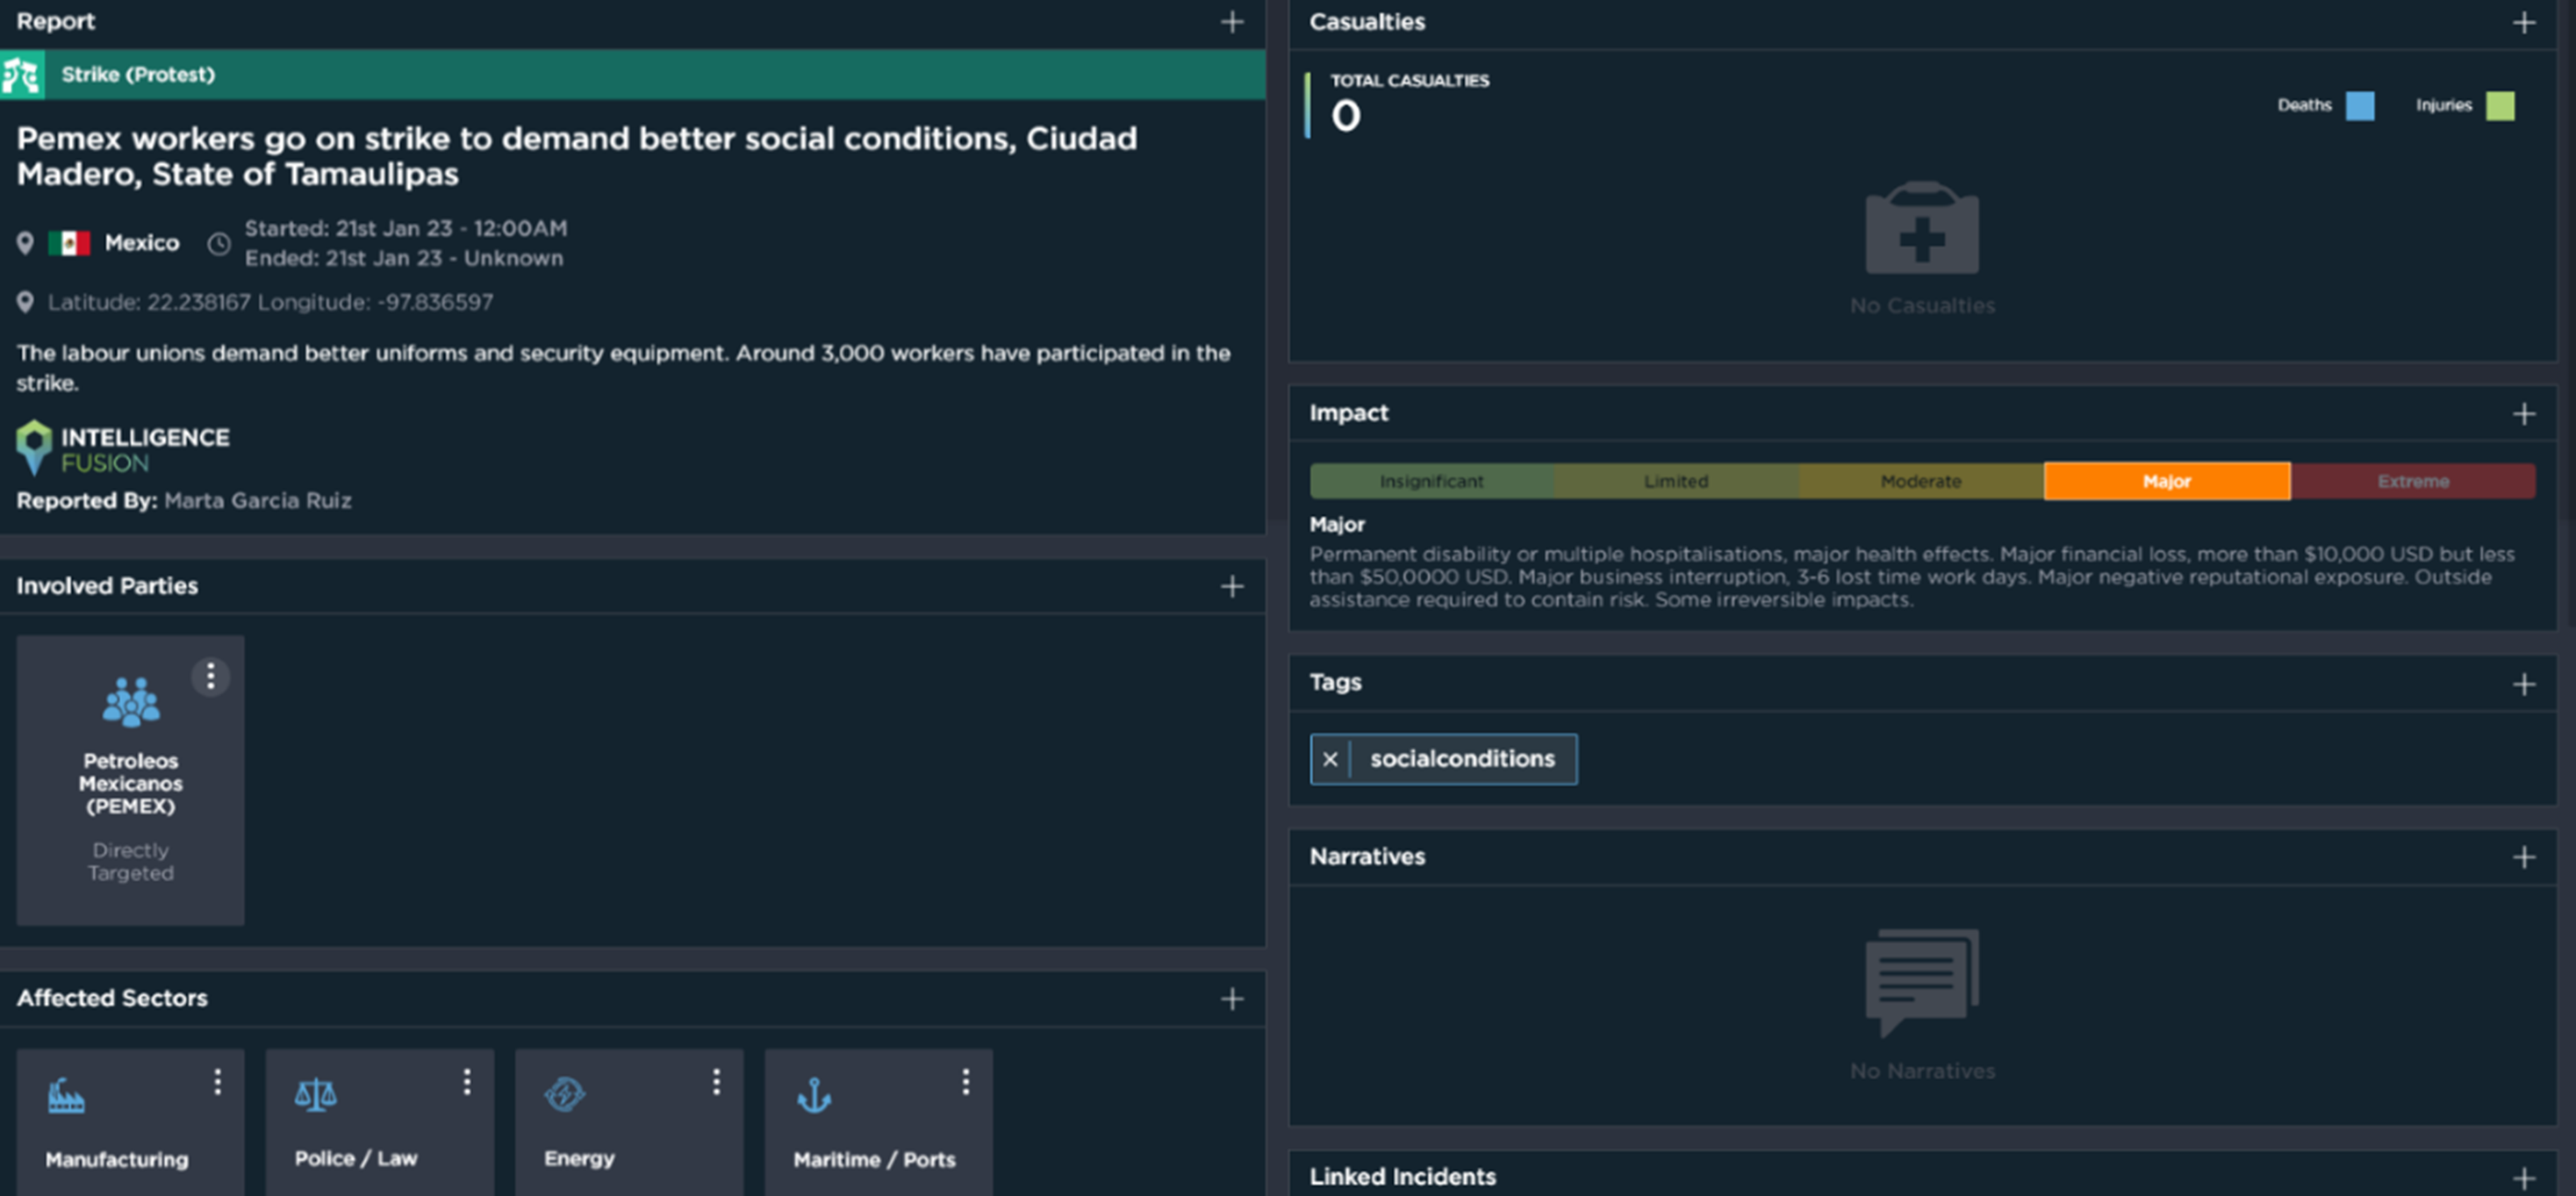Click the Strike (Protest) category icon

[22, 75]
